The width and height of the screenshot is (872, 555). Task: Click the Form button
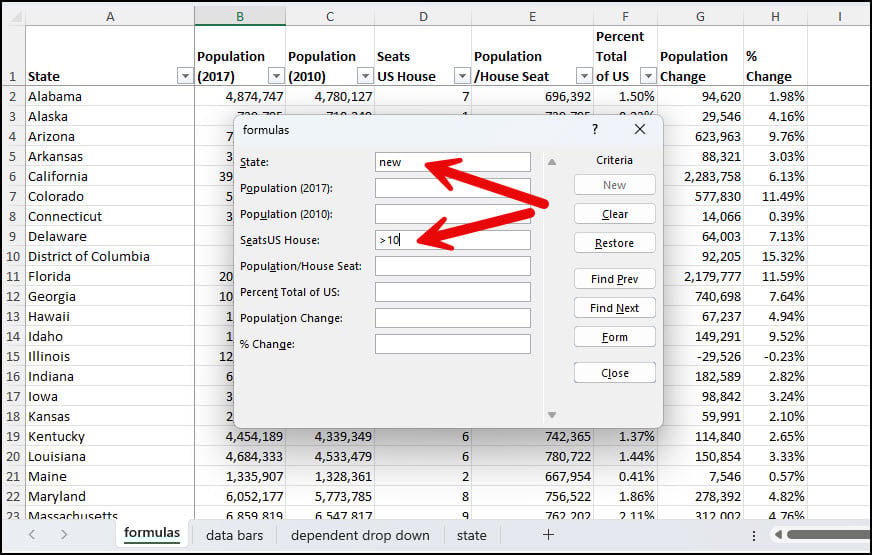pyautogui.click(x=615, y=337)
